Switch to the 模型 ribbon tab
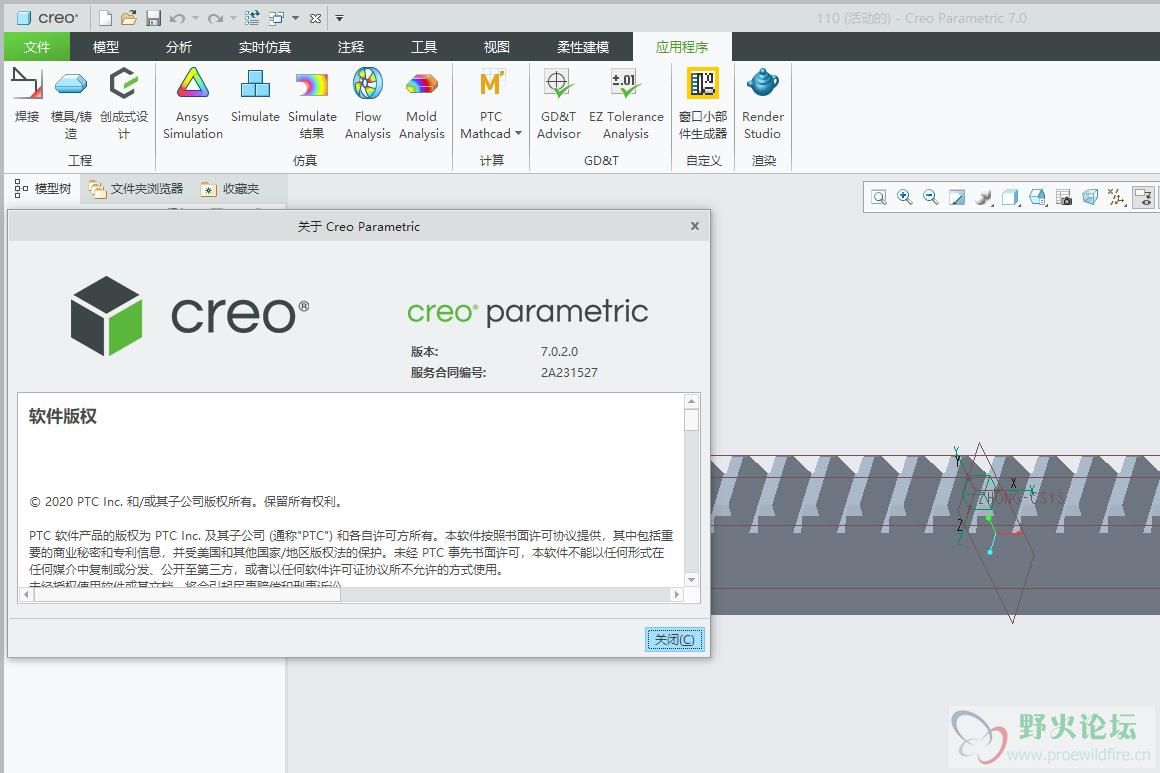 (106, 47)
